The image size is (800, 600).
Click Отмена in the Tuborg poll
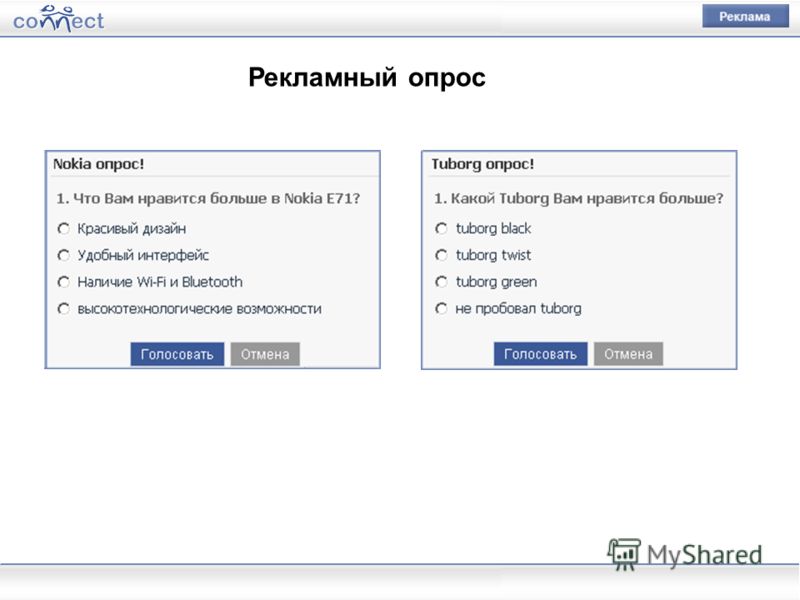tap(628, 354)
